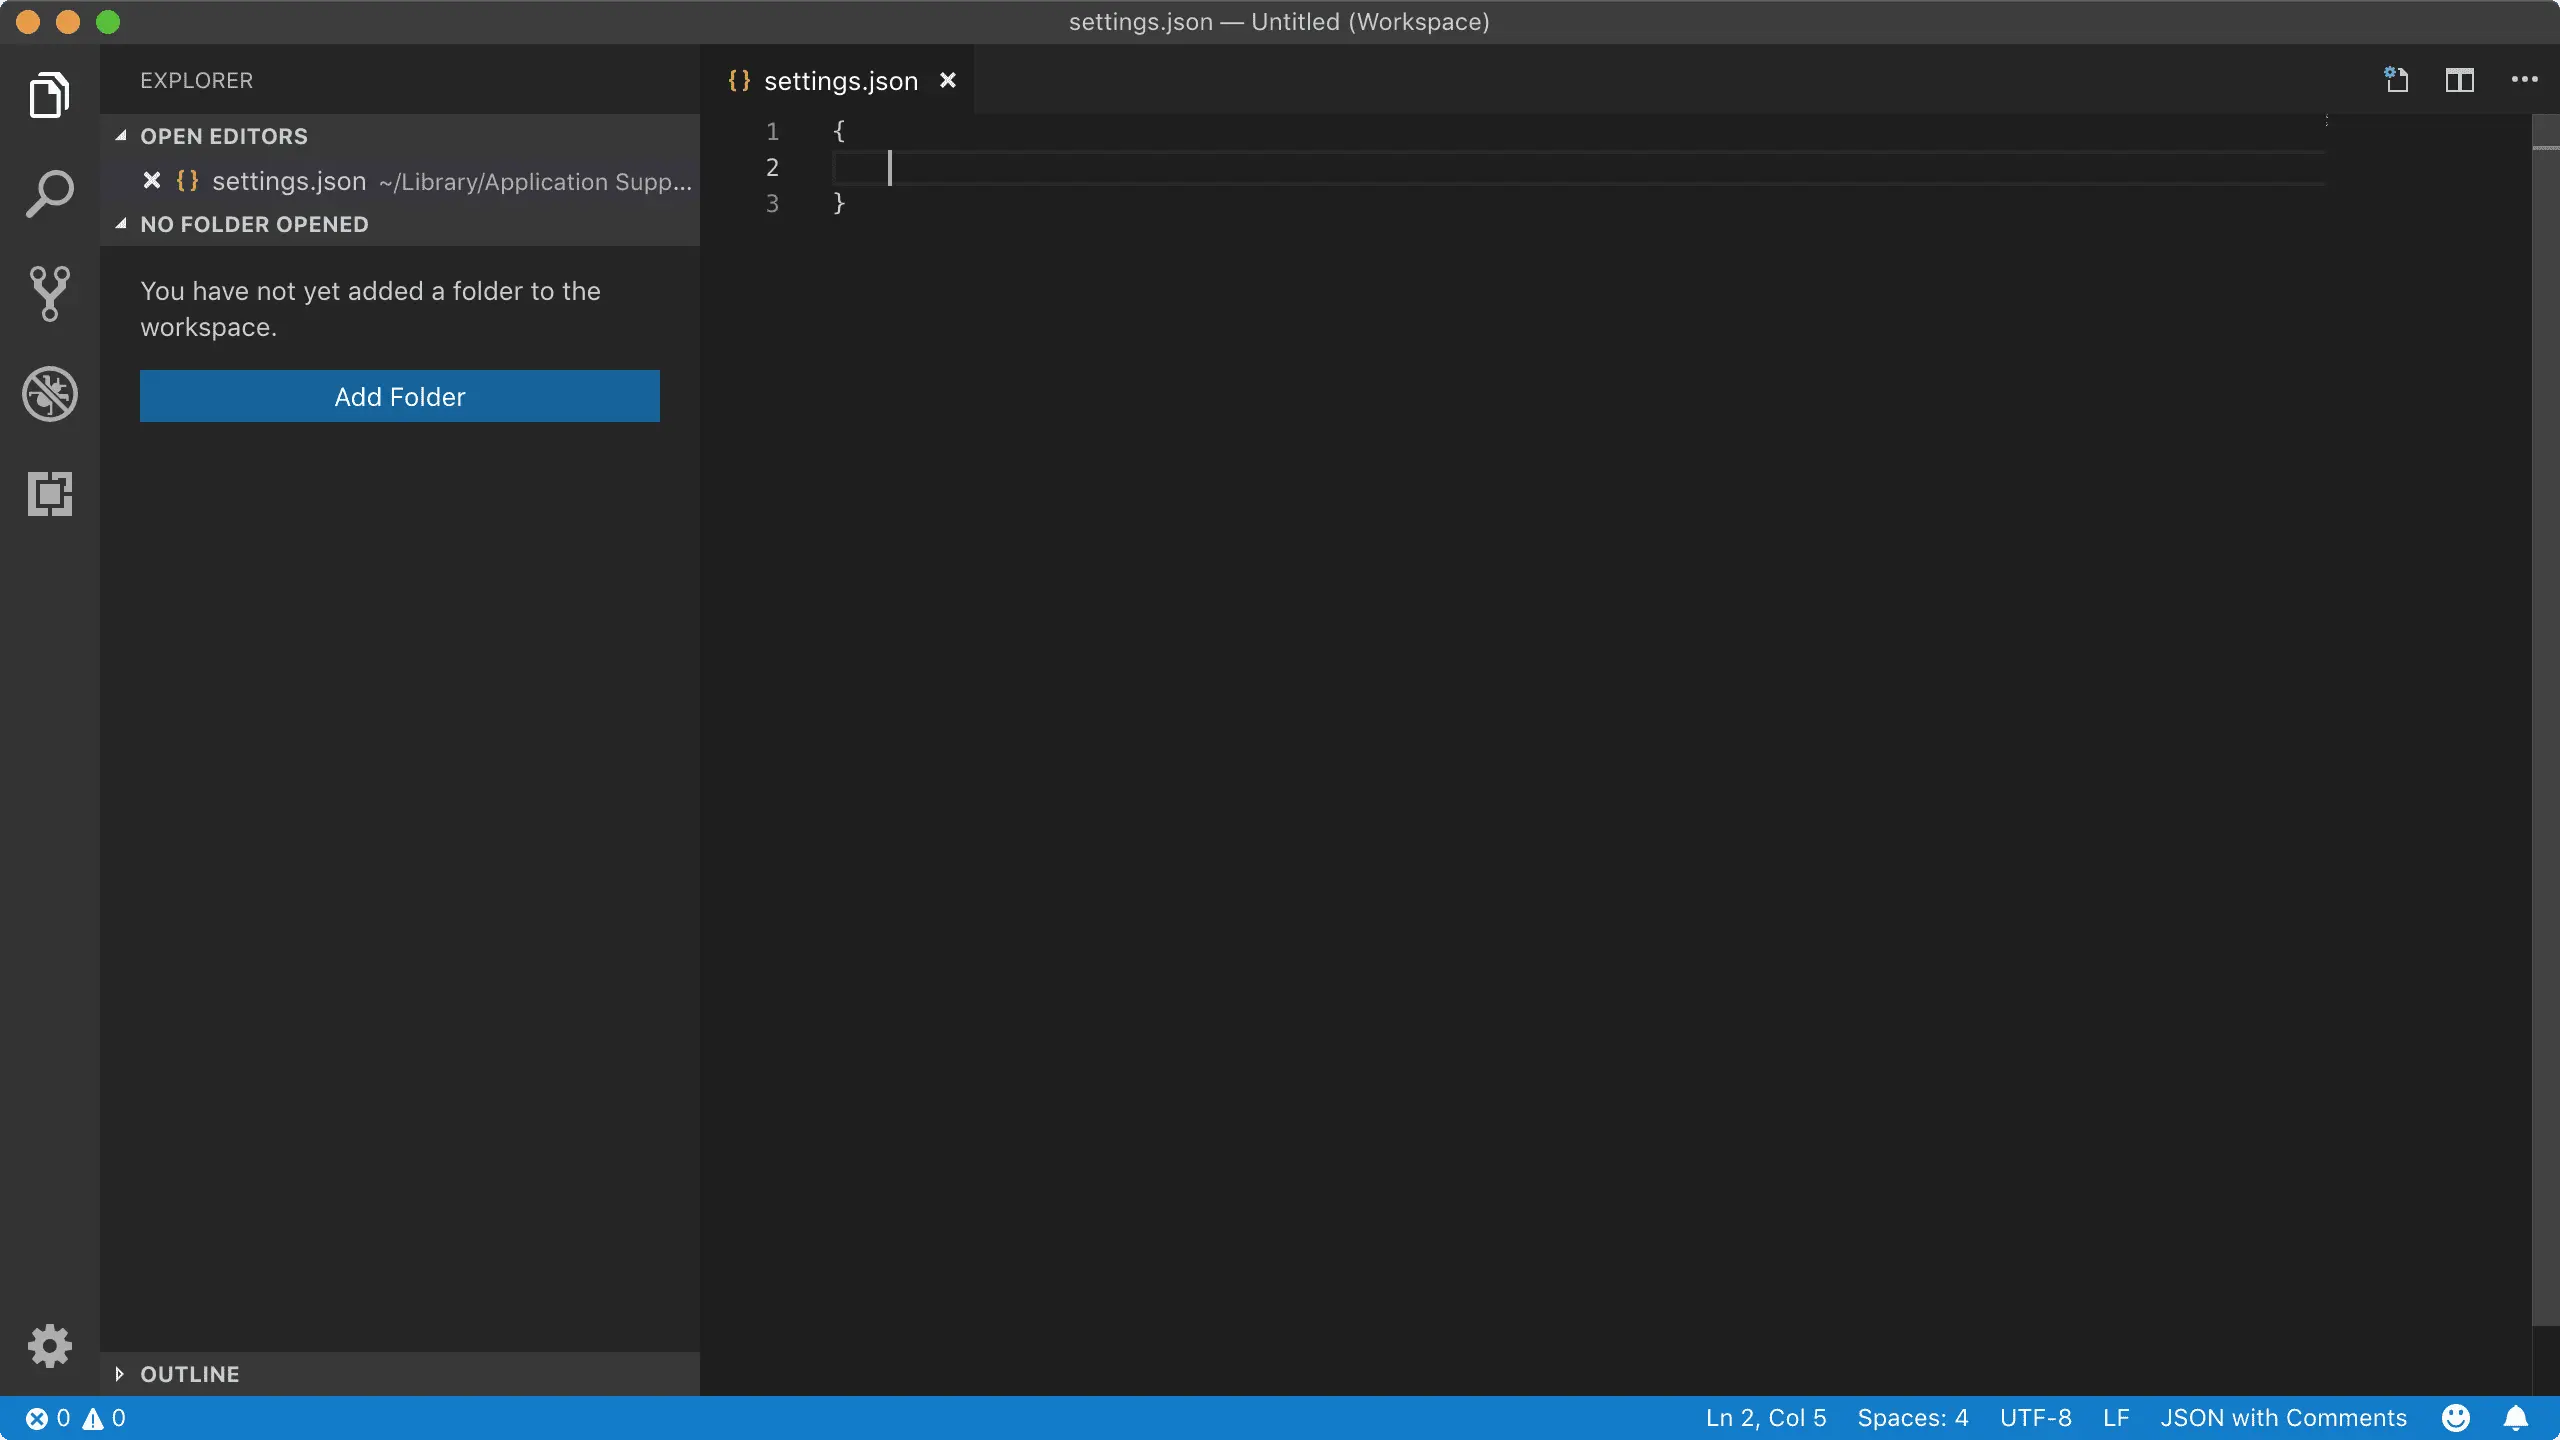Close the settings.json tab

(948, 80)
